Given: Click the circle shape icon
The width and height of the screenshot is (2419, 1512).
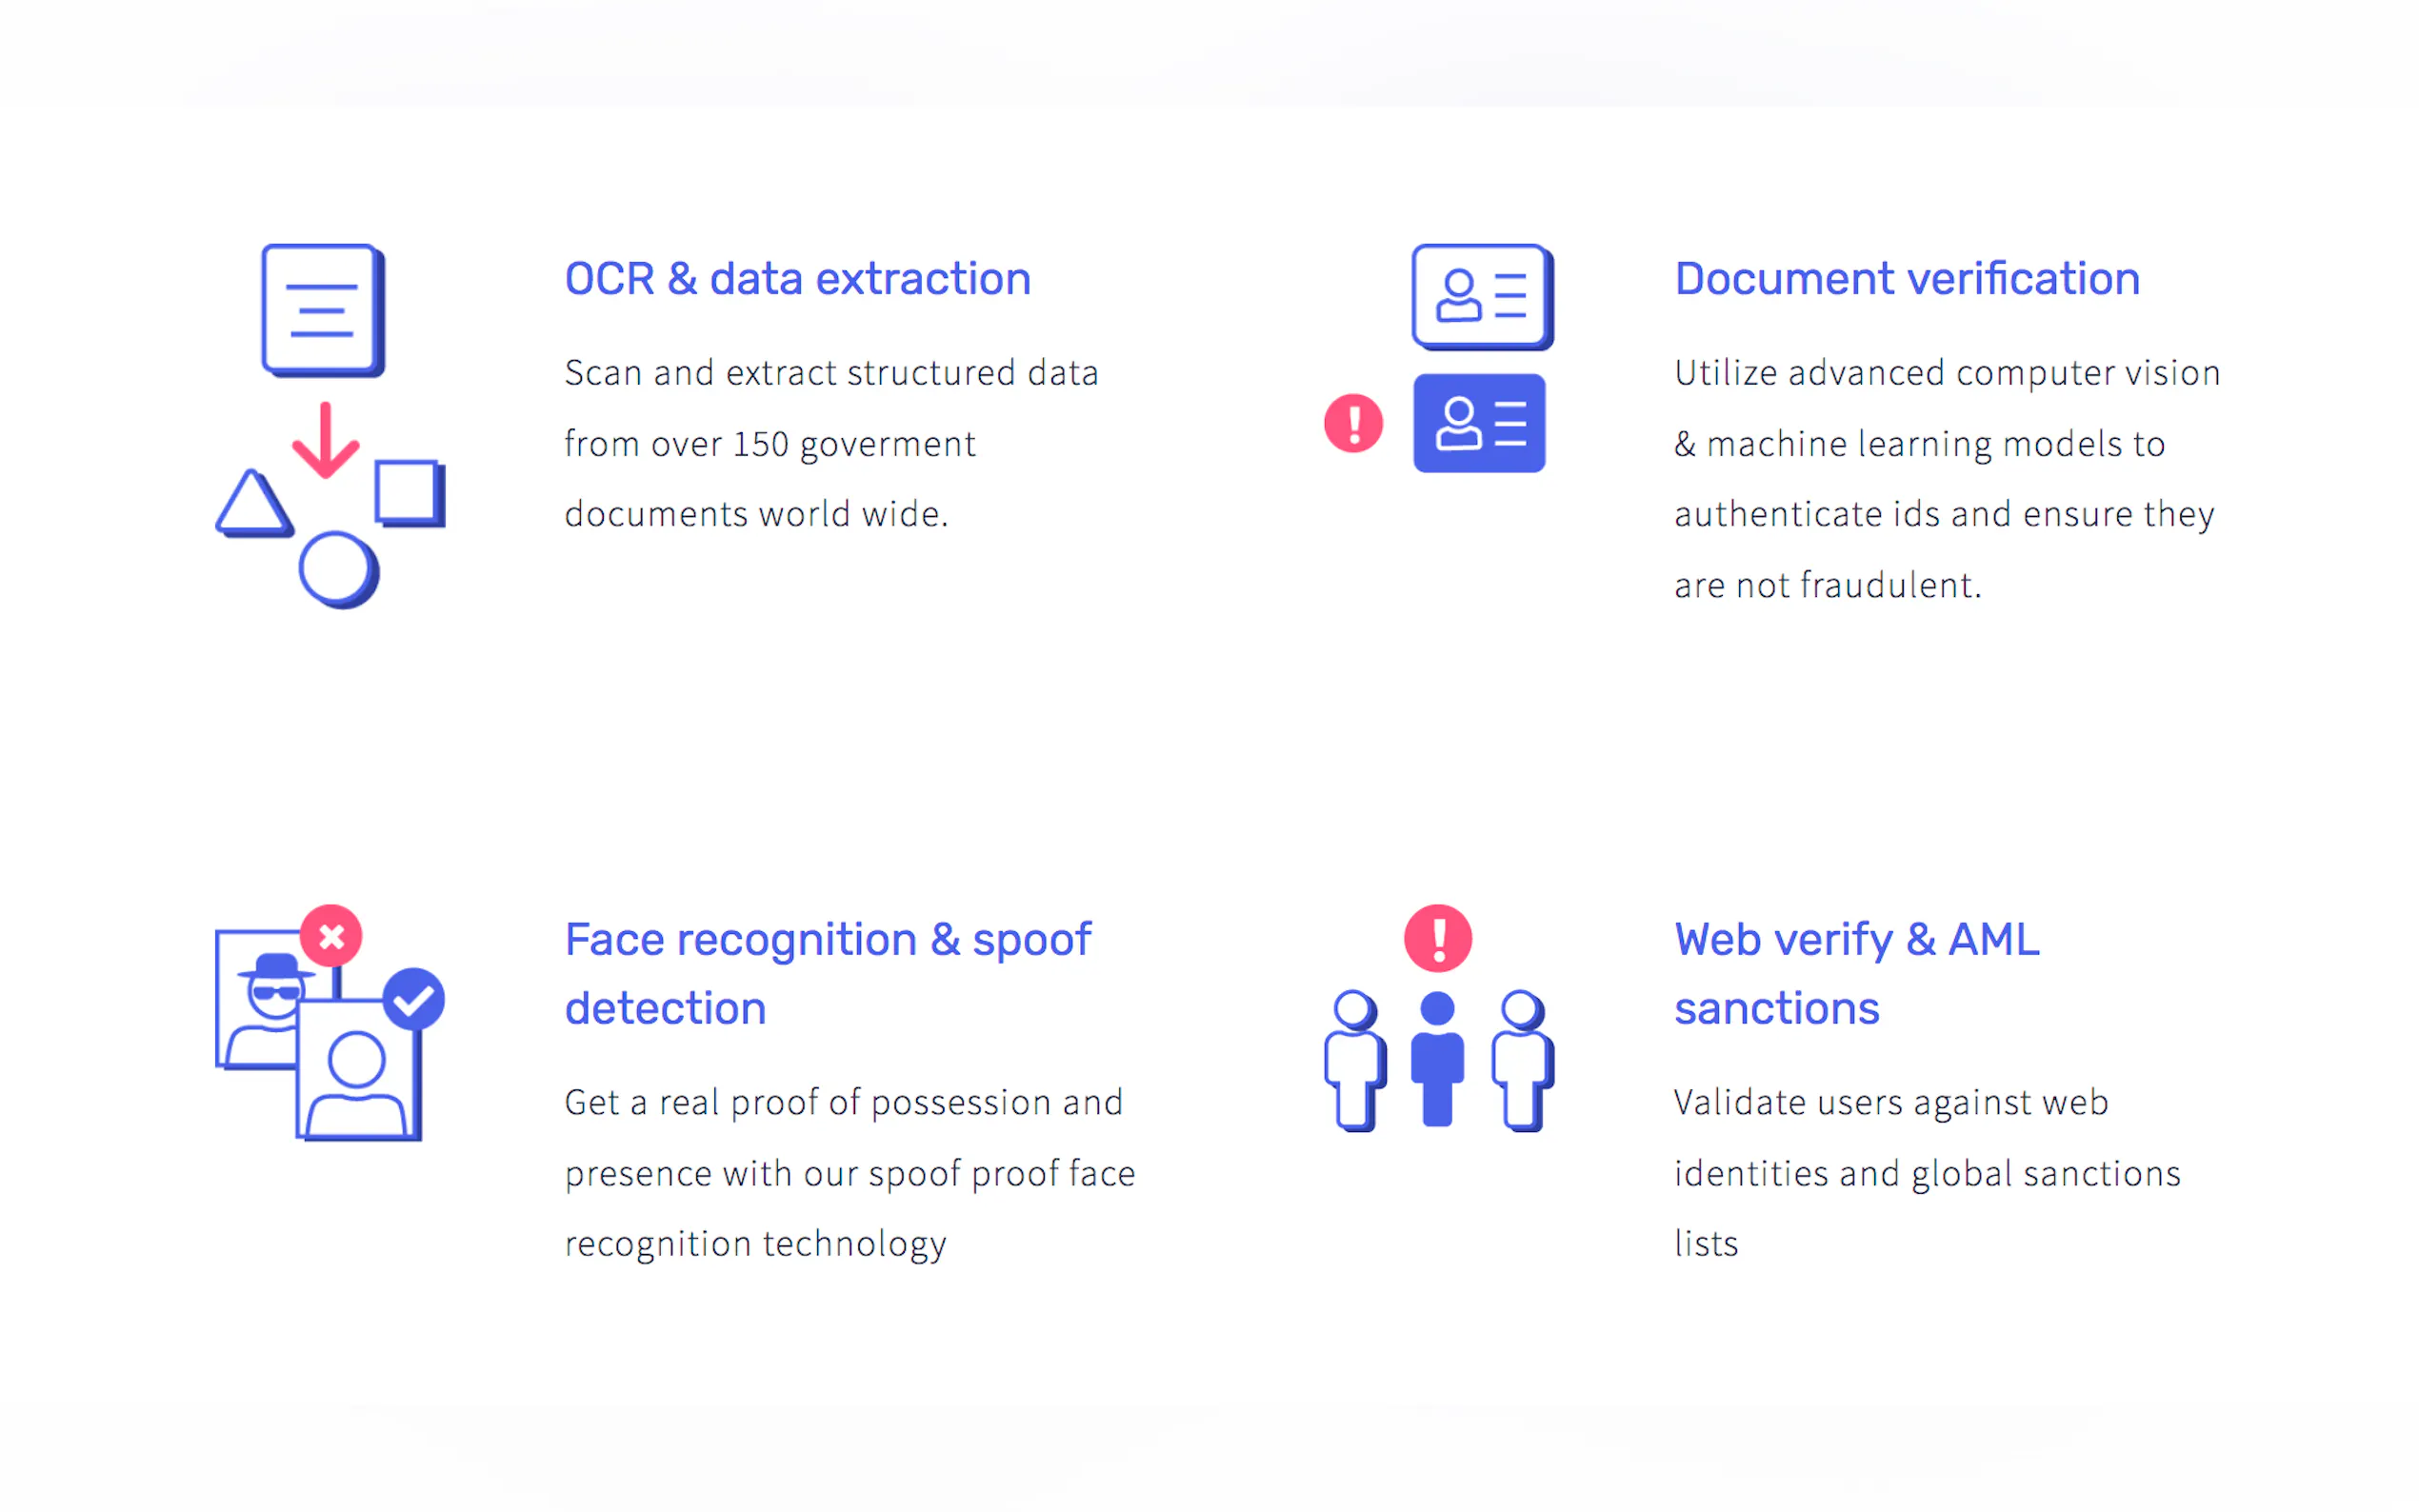Looking at the screenshot, I should pyautogui.click(x=337, y=568).
